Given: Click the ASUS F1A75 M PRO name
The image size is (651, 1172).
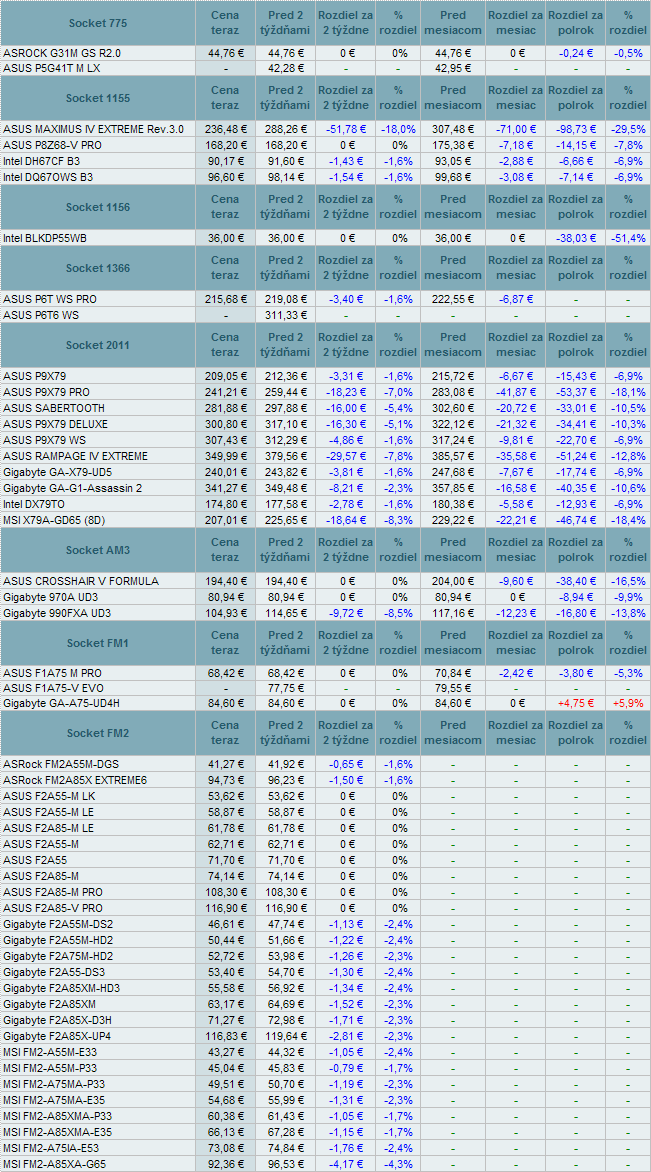Looking at the screenshot, I should coord(53,673).
